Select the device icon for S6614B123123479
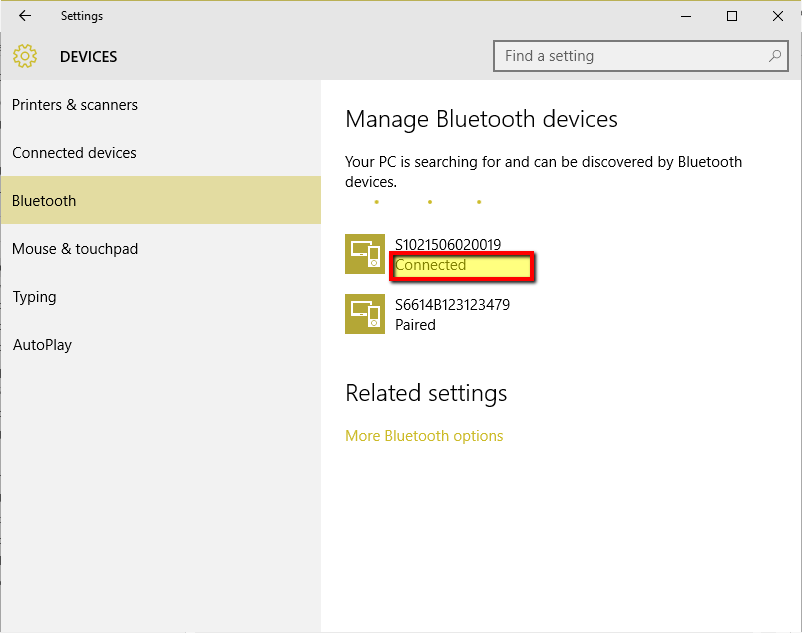Viewport: 802px width, 633px height. pos(365,314)
